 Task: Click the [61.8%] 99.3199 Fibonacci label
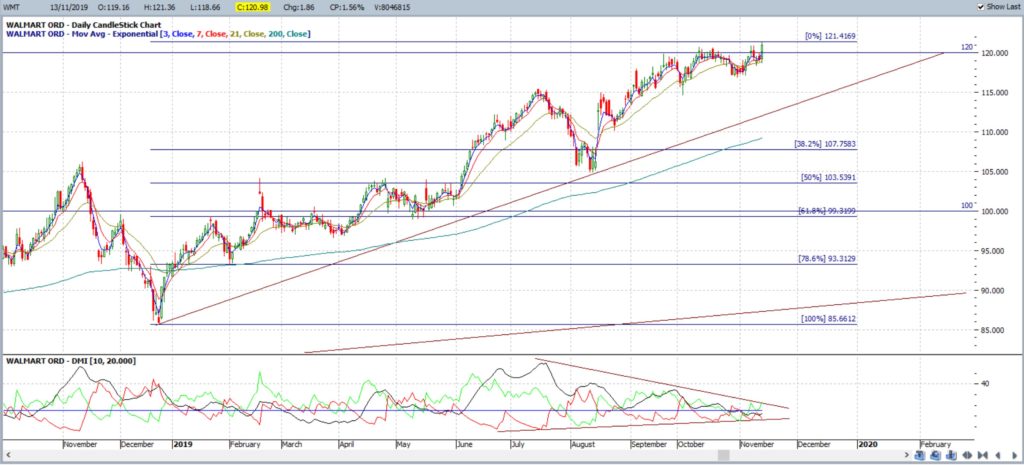click(827, 210)
